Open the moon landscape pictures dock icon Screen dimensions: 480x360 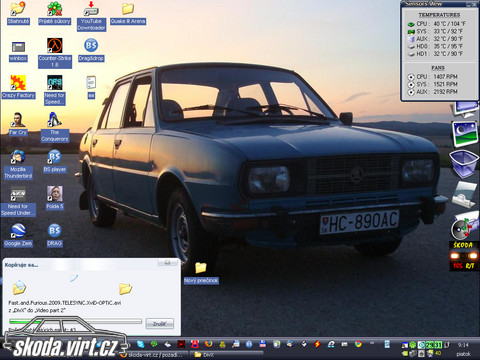coord(464,133)
